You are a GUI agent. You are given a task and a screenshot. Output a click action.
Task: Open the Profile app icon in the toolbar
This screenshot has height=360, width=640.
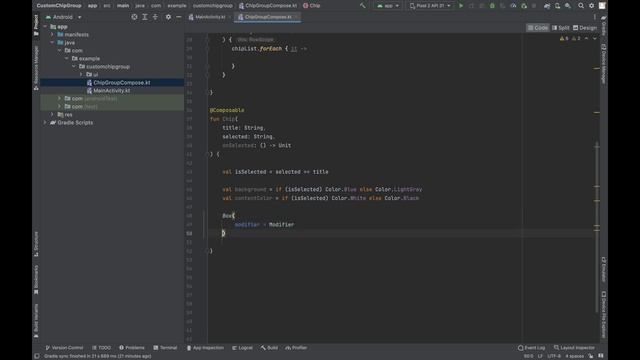pos(513,6)
